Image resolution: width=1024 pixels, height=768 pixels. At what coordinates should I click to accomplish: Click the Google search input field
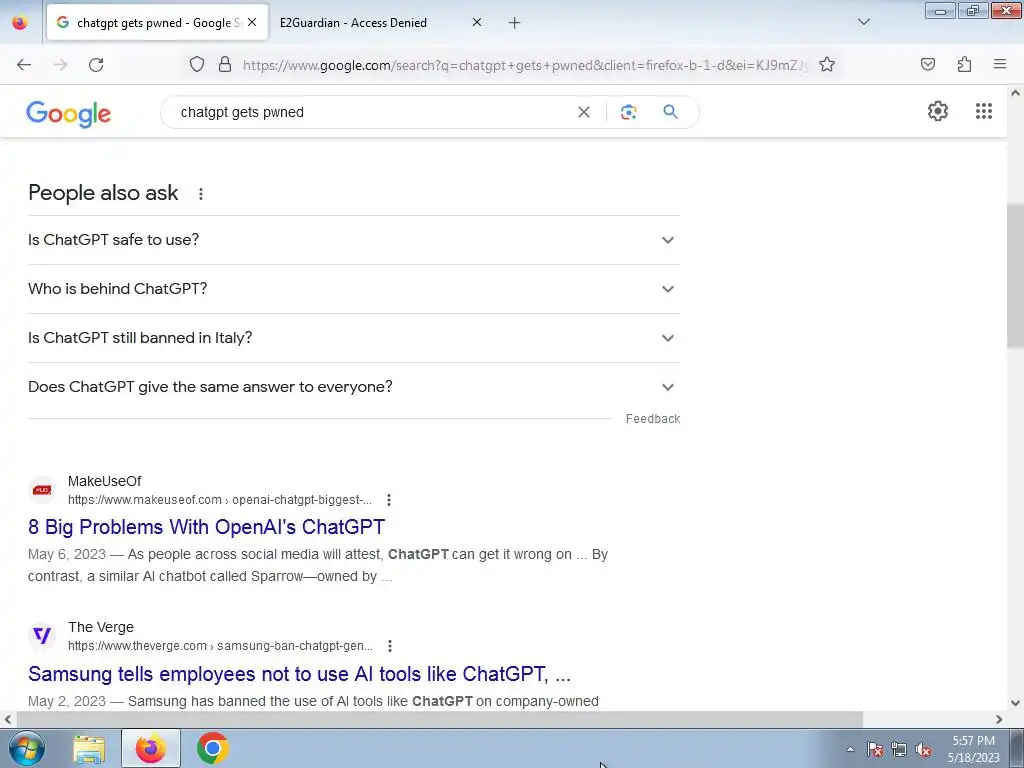click(372, 112)
